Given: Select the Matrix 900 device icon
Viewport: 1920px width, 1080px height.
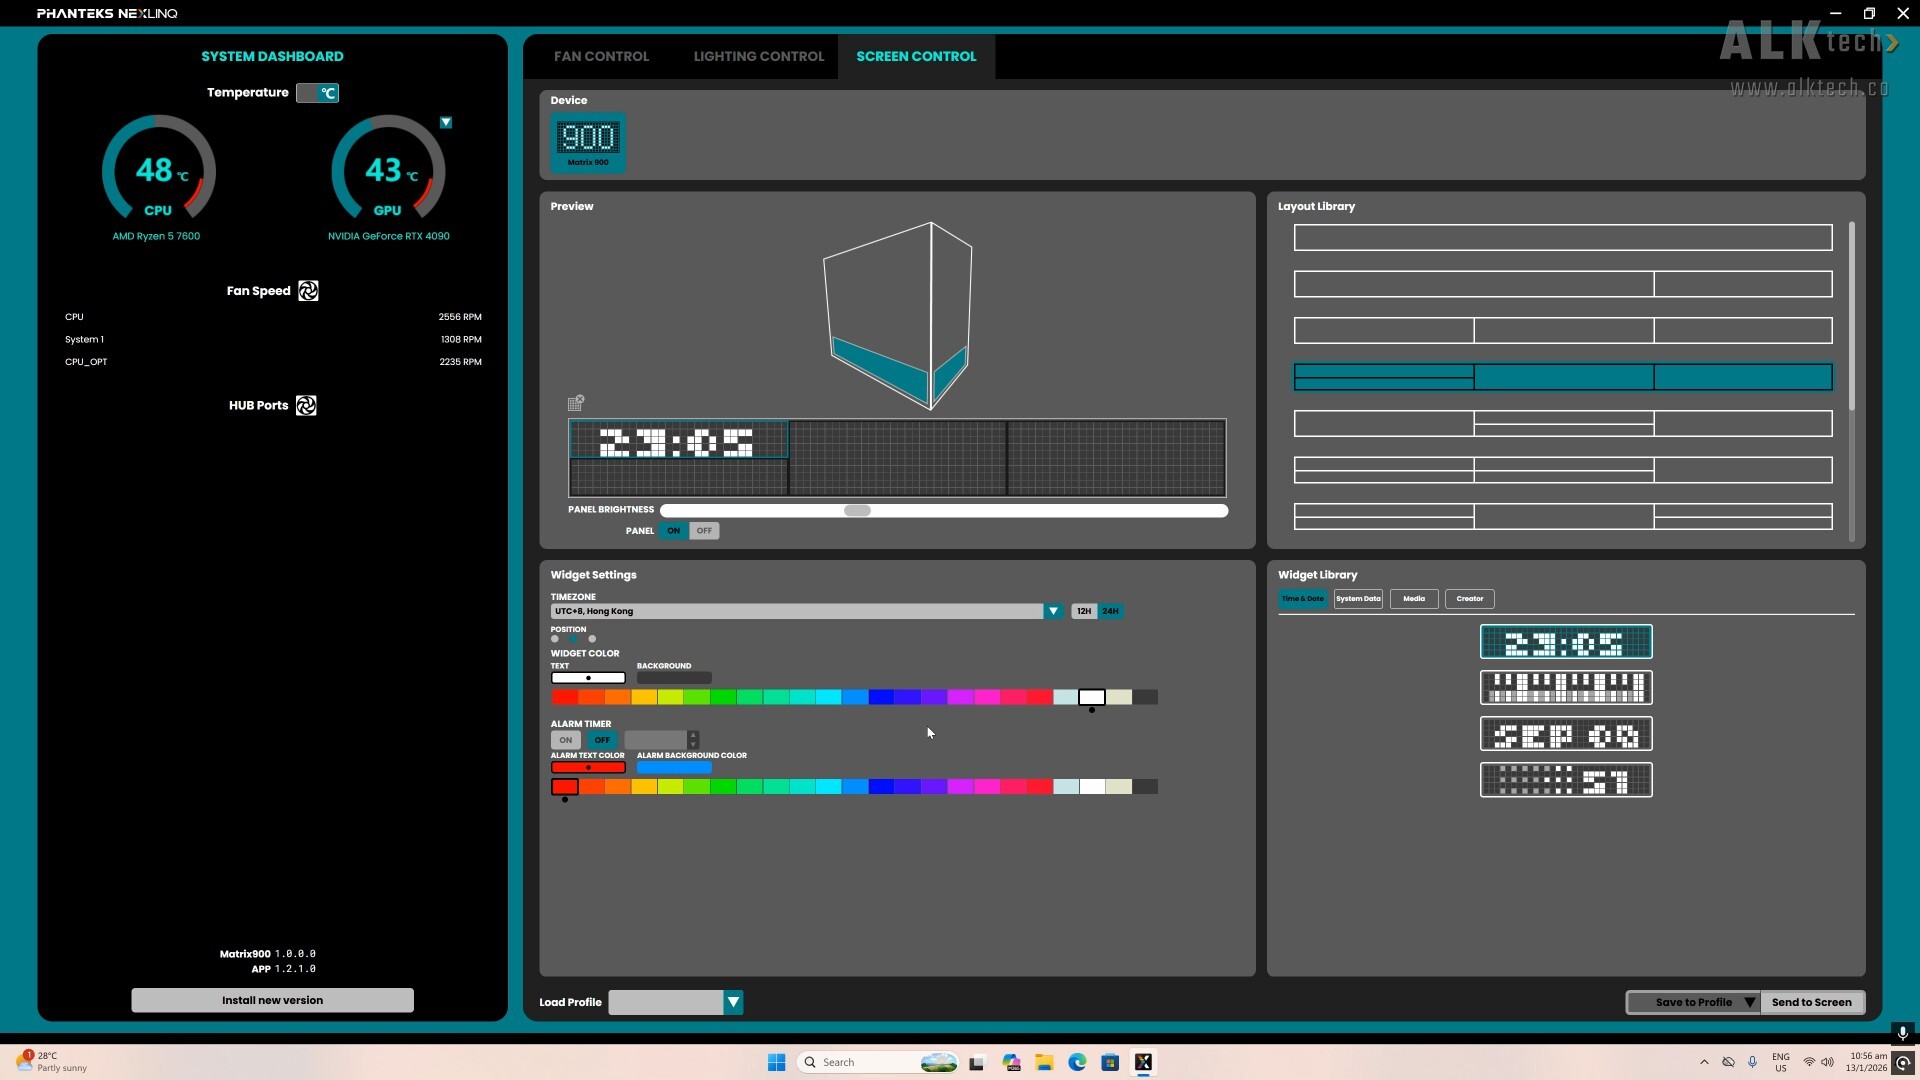Looking at the screenshot, I should pyautogui.click(x=588, y=142).
